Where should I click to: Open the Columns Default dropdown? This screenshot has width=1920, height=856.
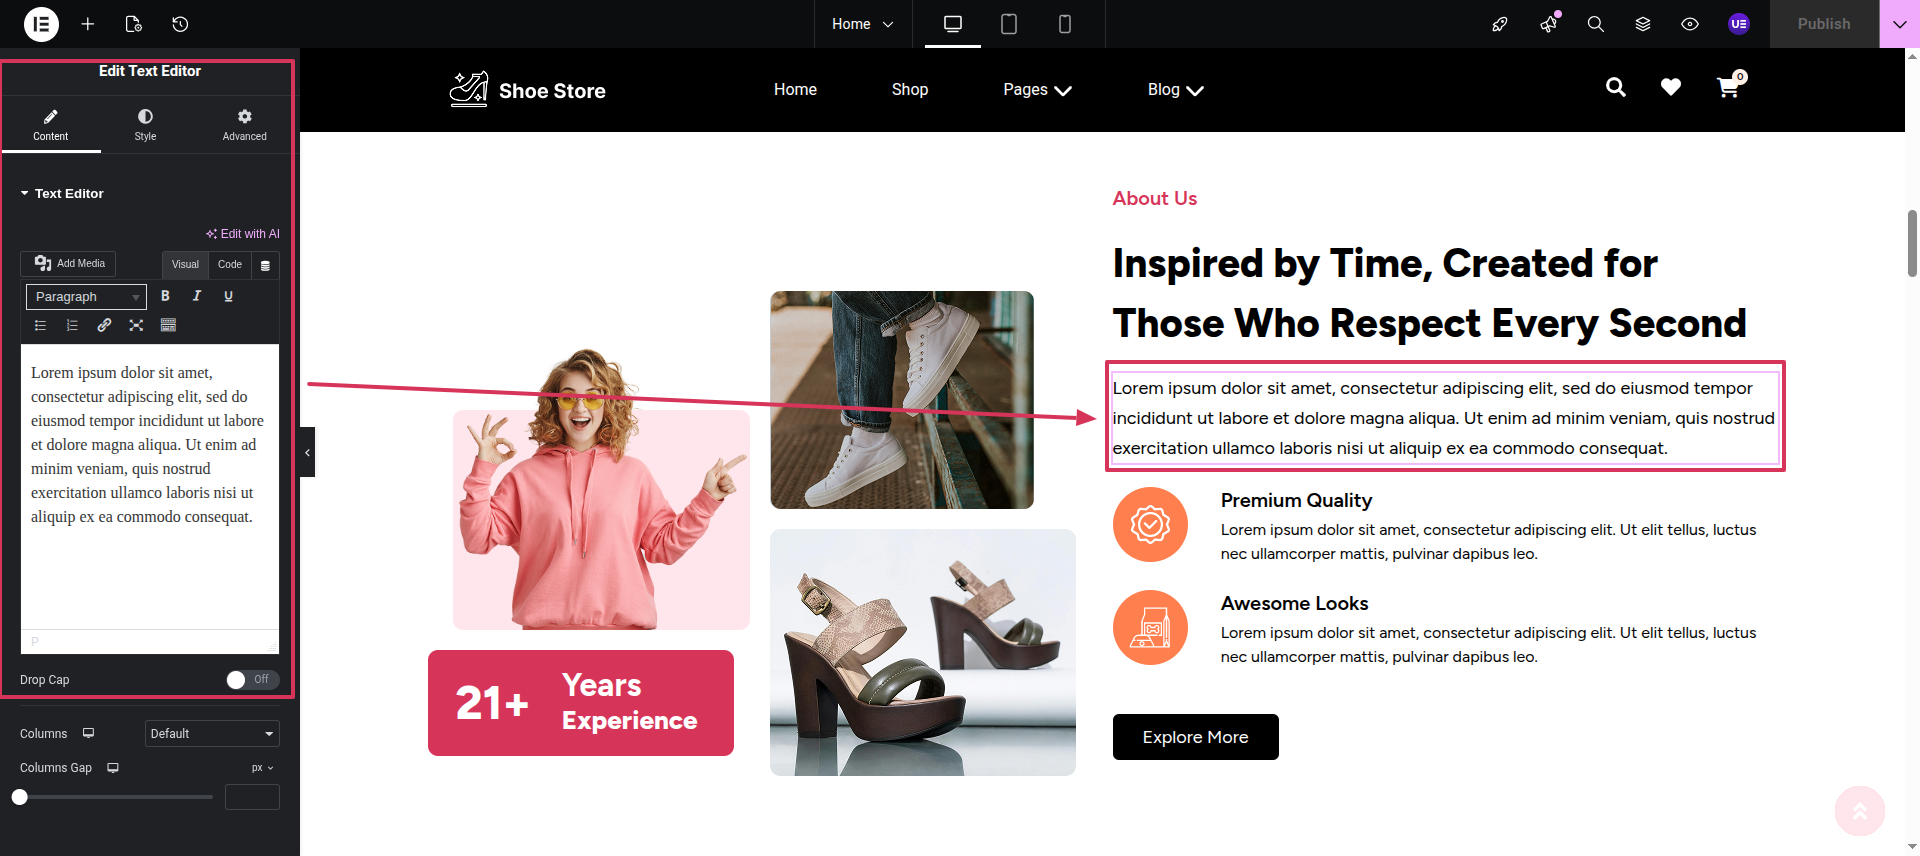(212, 734)
